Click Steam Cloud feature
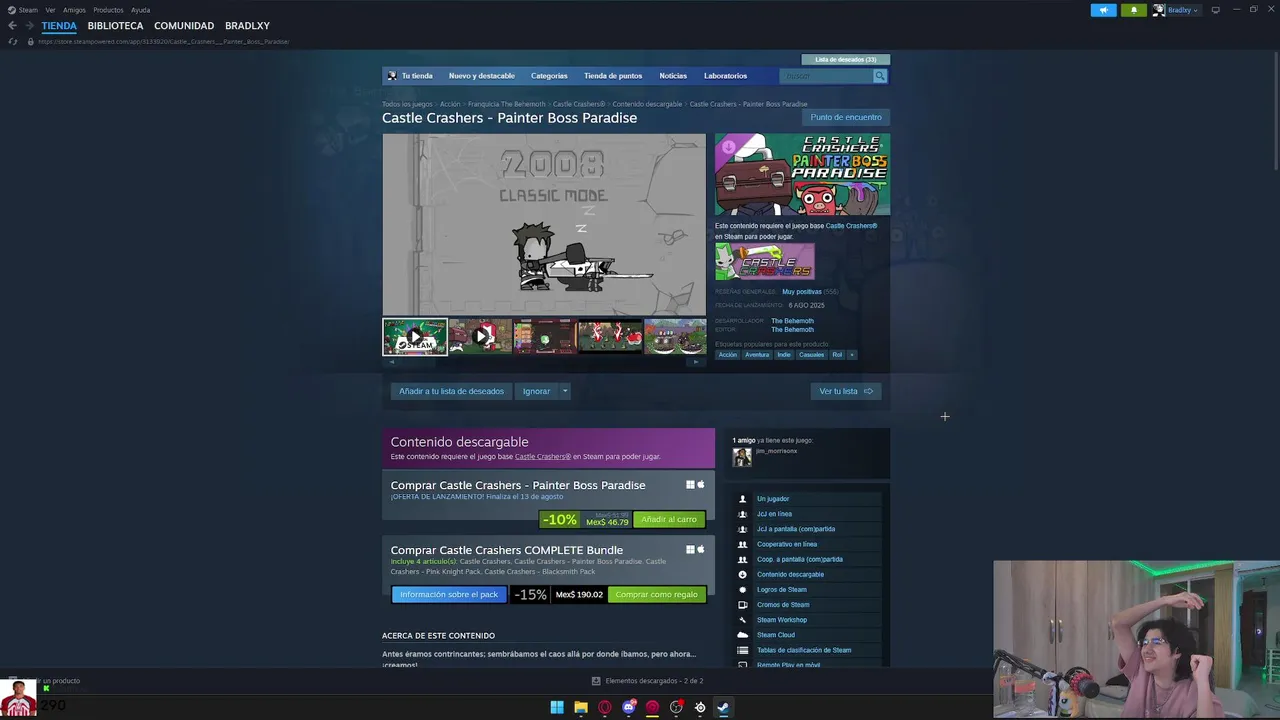Screen dimensions: 1280x720 [x=809, y=635]
